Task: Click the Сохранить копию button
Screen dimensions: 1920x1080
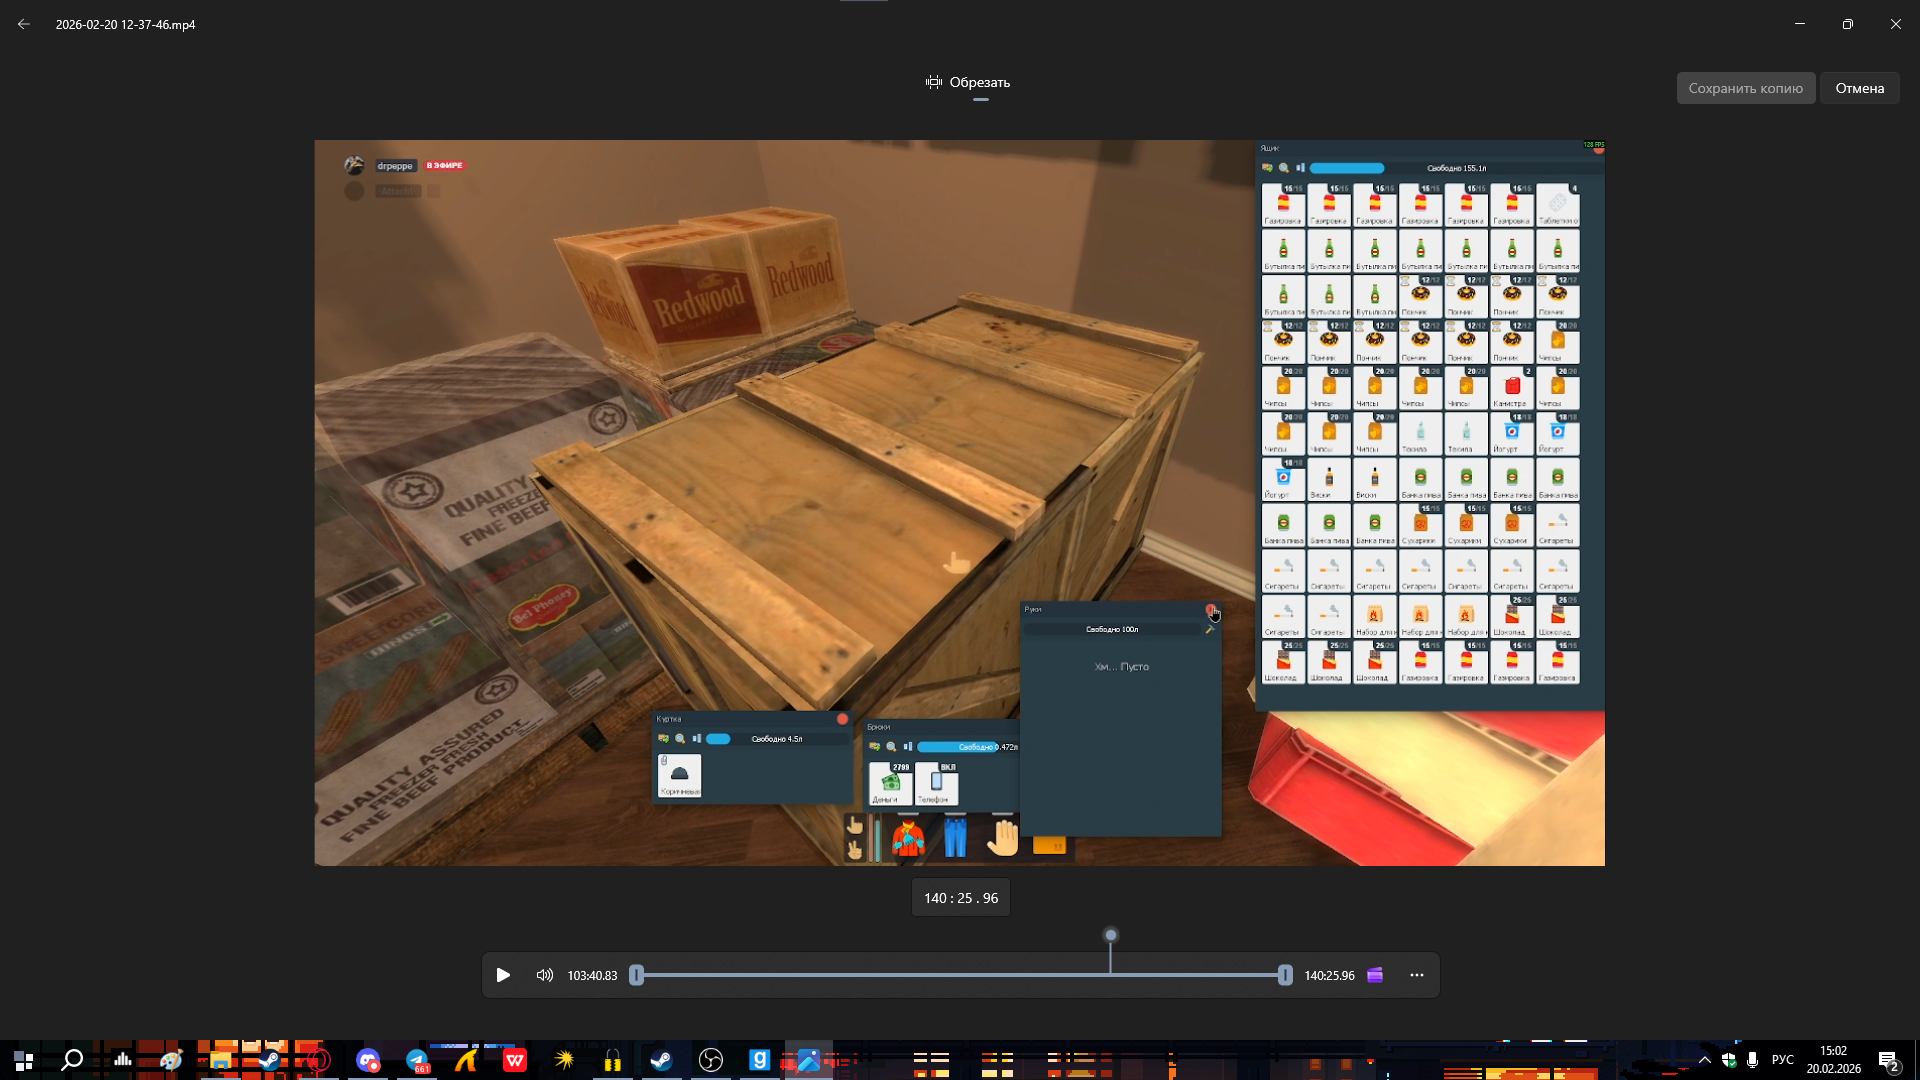Action: click(x=1745, y=88)
